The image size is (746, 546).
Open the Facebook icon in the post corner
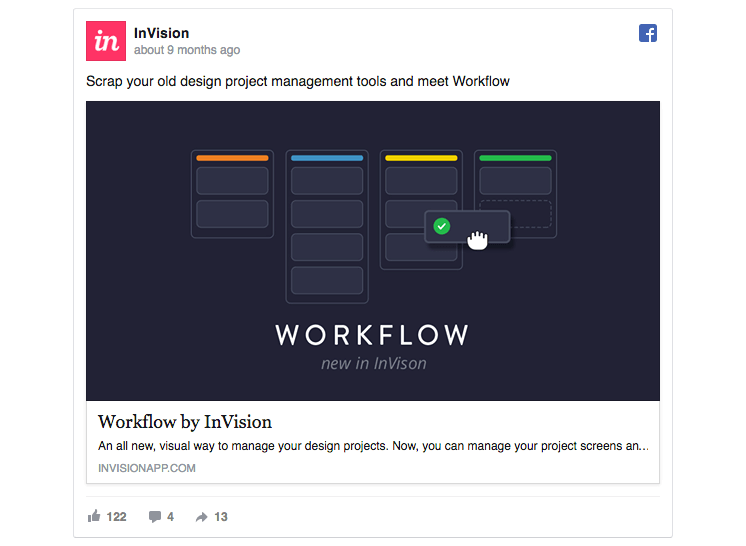click(x=648, y=33)
